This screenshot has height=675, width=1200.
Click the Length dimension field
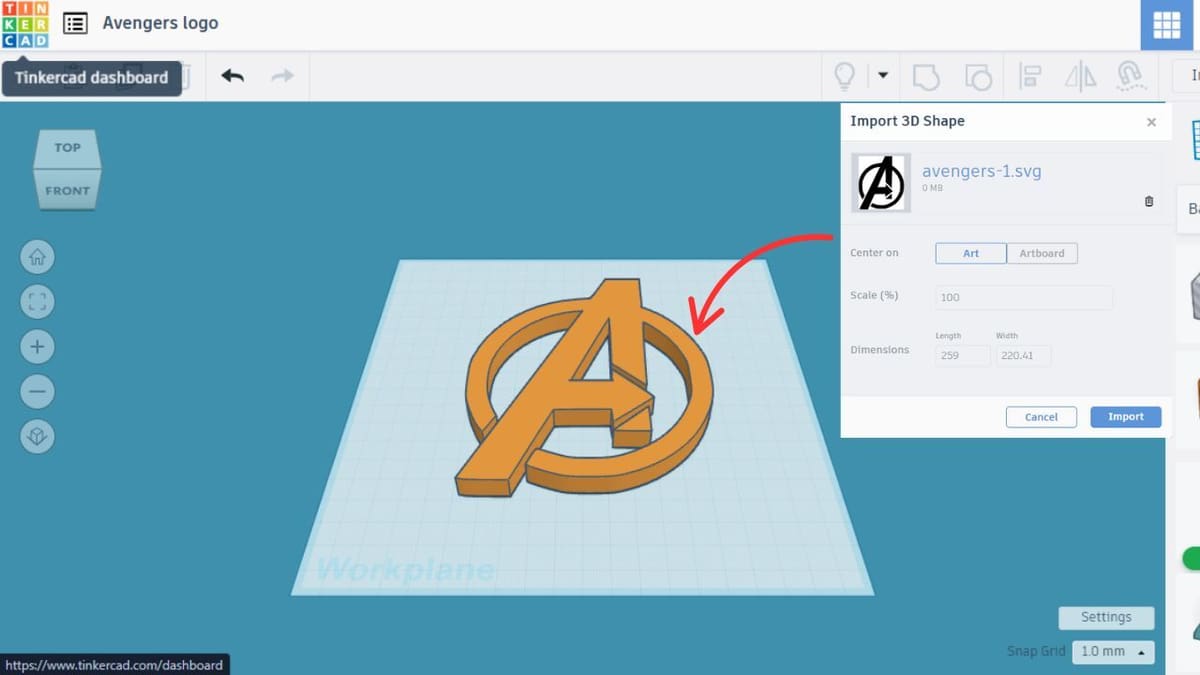pyautogui.click(x=963, y=355)
